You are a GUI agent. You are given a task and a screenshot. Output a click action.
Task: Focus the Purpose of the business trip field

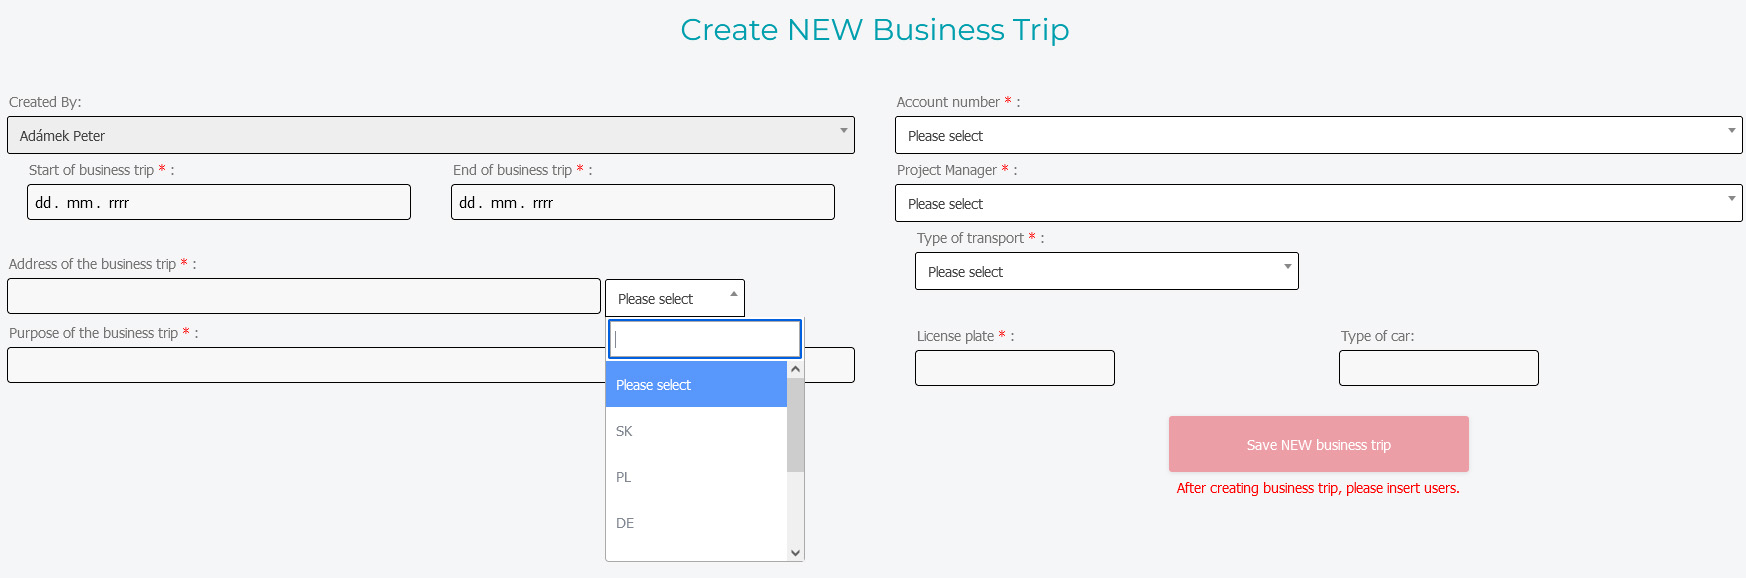[x=303, y=365]
